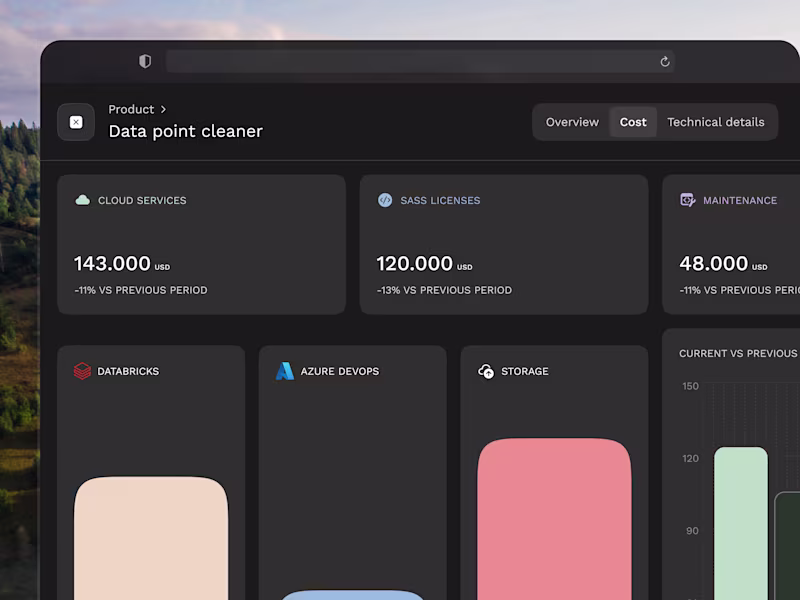Open the Technical details tab

pyautogui.click(x=715, y=122)
